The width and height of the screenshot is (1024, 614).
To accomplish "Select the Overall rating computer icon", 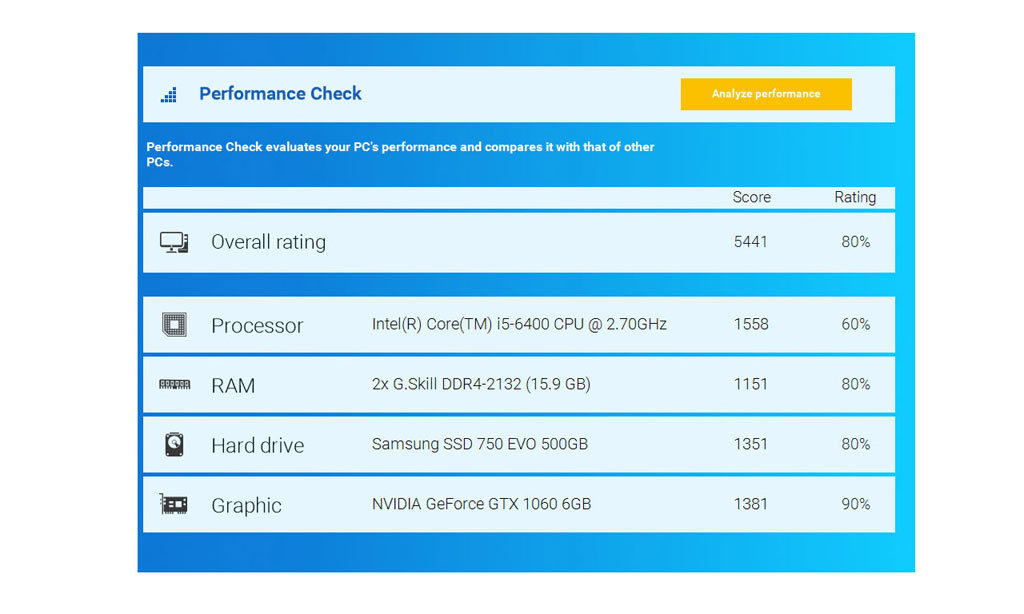I will (x=174, y=242).
